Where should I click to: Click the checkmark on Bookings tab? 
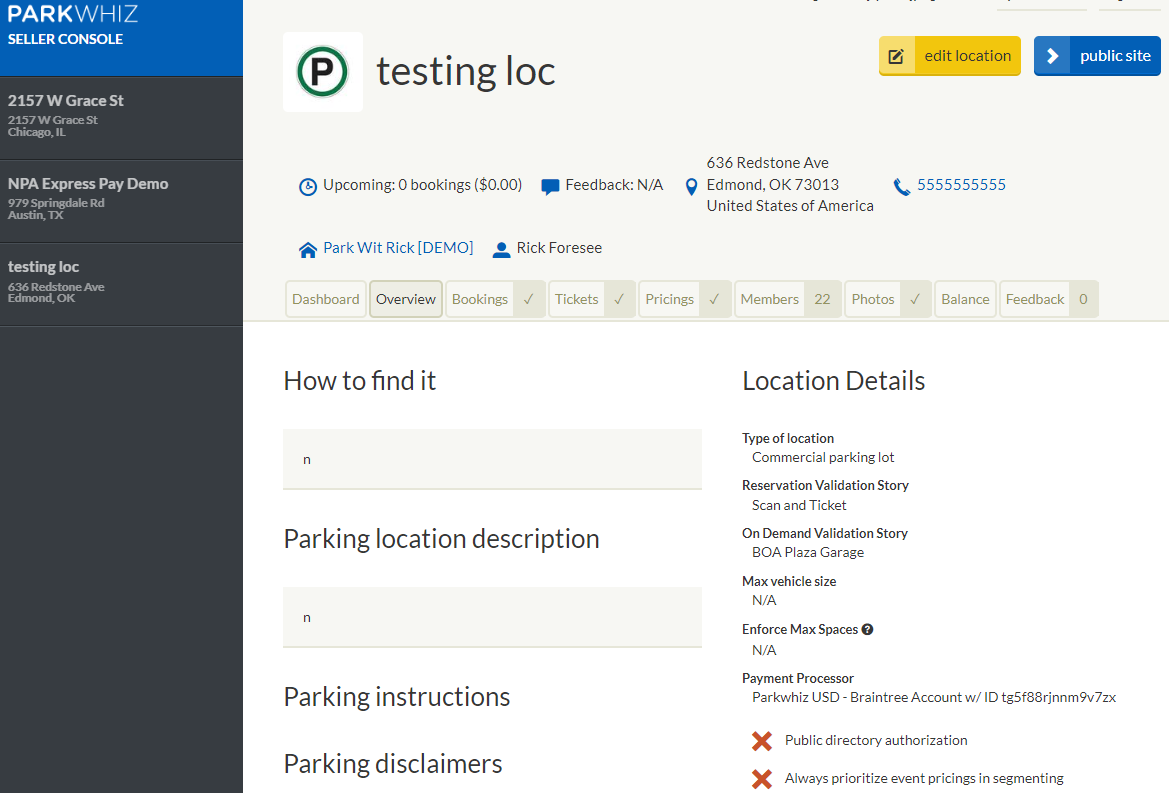529,299
